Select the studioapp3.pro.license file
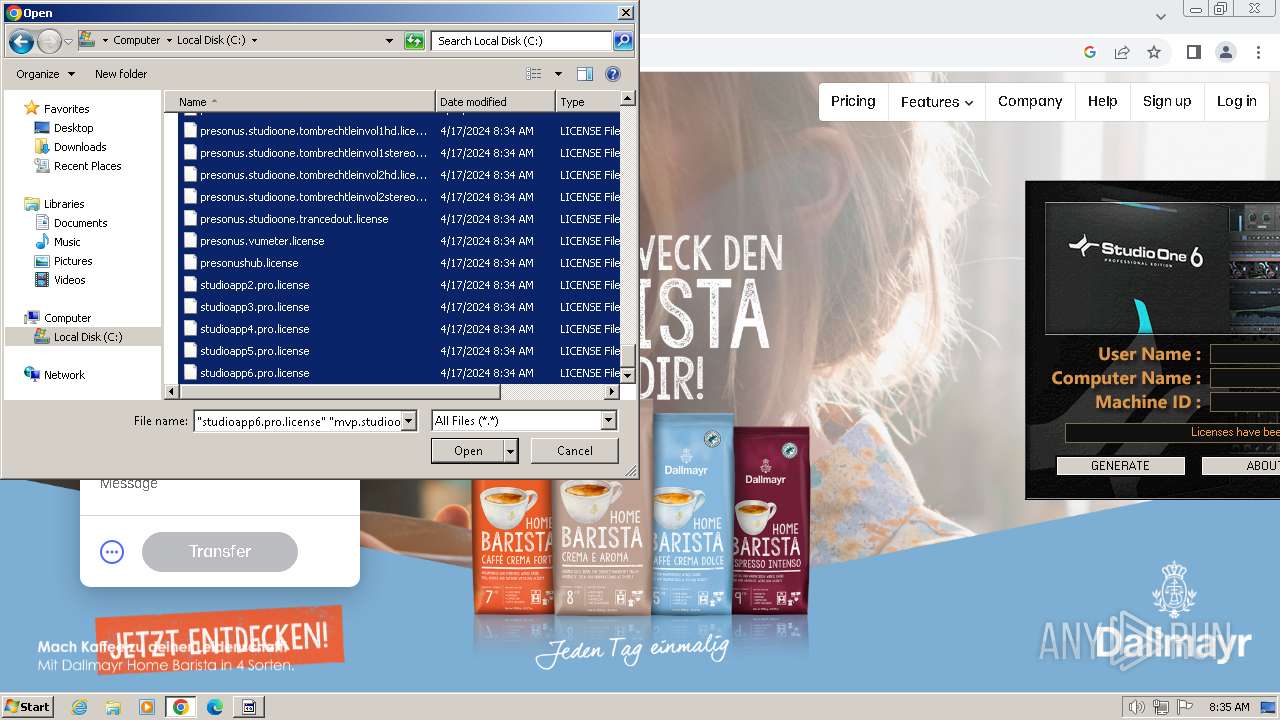 tap(254, 307)
